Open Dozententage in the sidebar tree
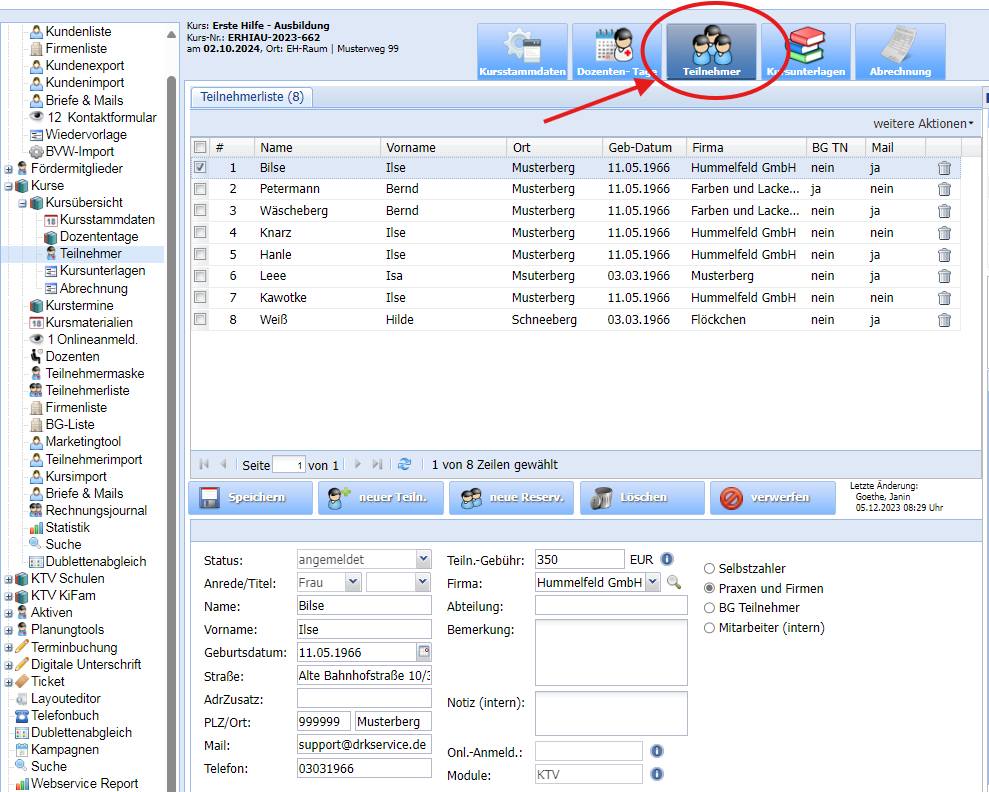Image resolution: width=989 pixels, height=792 pixels. point(99,237)
